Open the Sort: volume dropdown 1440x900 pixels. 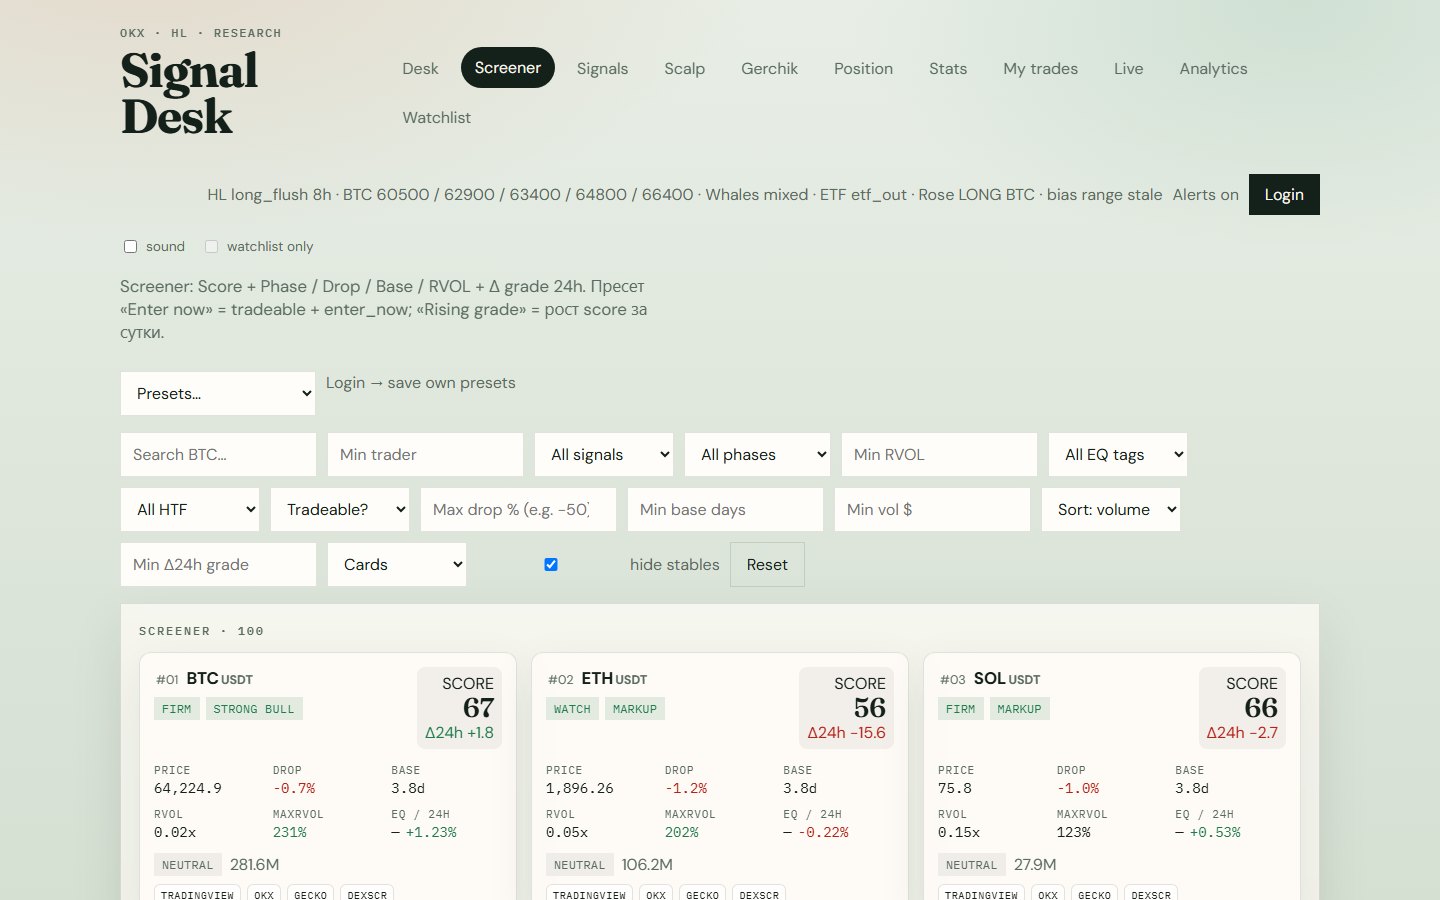click(1111, 510)
